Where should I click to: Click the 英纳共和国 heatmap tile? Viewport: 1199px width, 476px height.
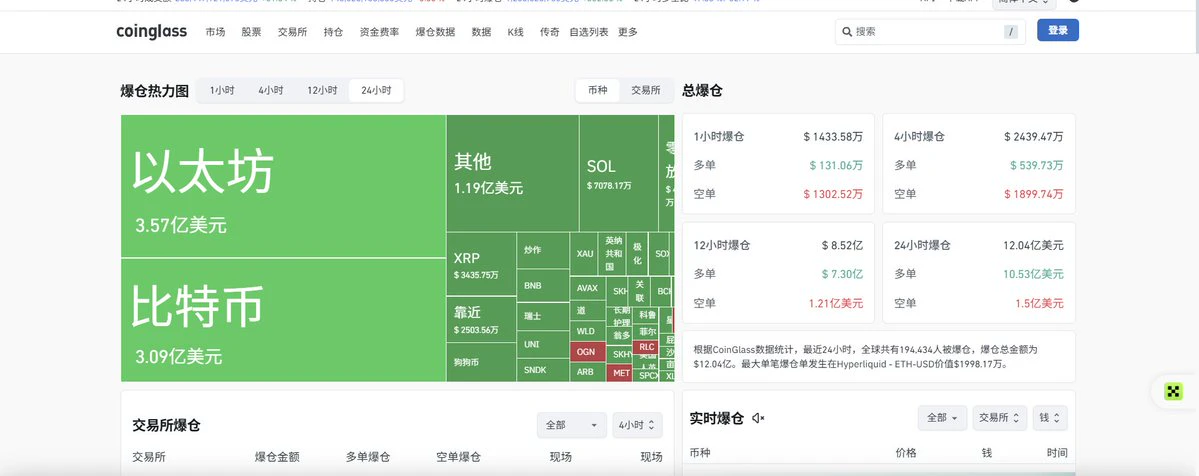coord(613,253)
